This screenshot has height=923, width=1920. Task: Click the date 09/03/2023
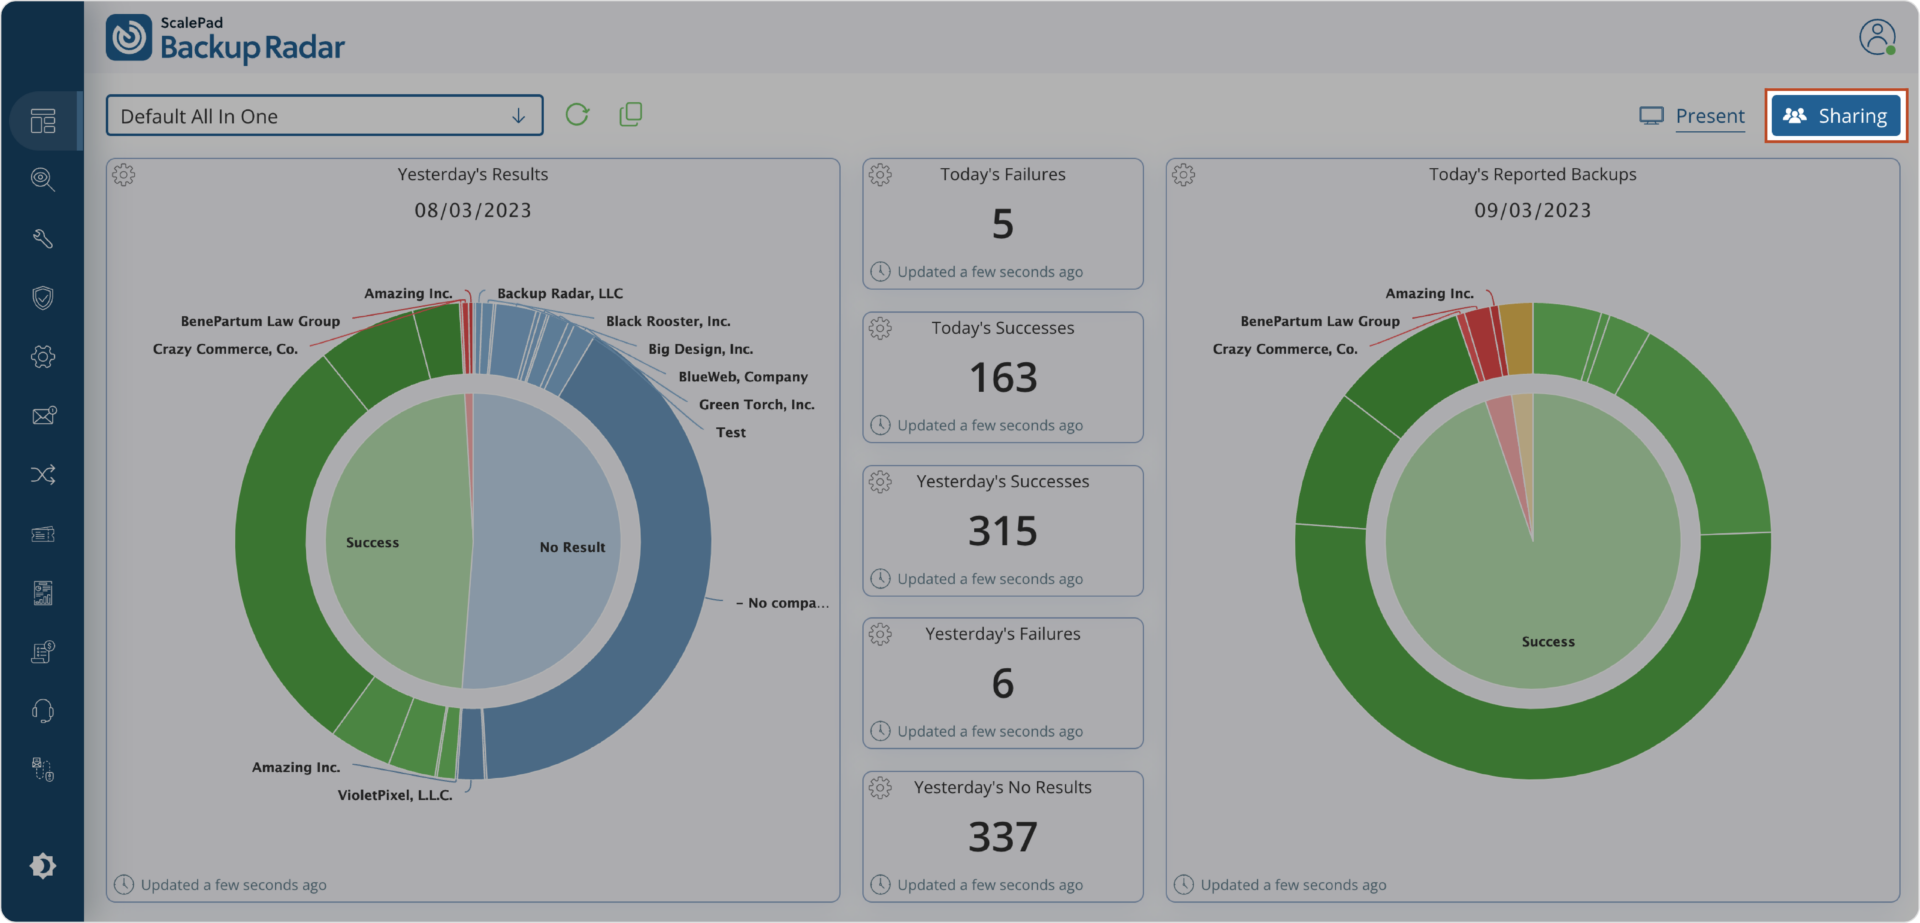[x=1532, y=211]
